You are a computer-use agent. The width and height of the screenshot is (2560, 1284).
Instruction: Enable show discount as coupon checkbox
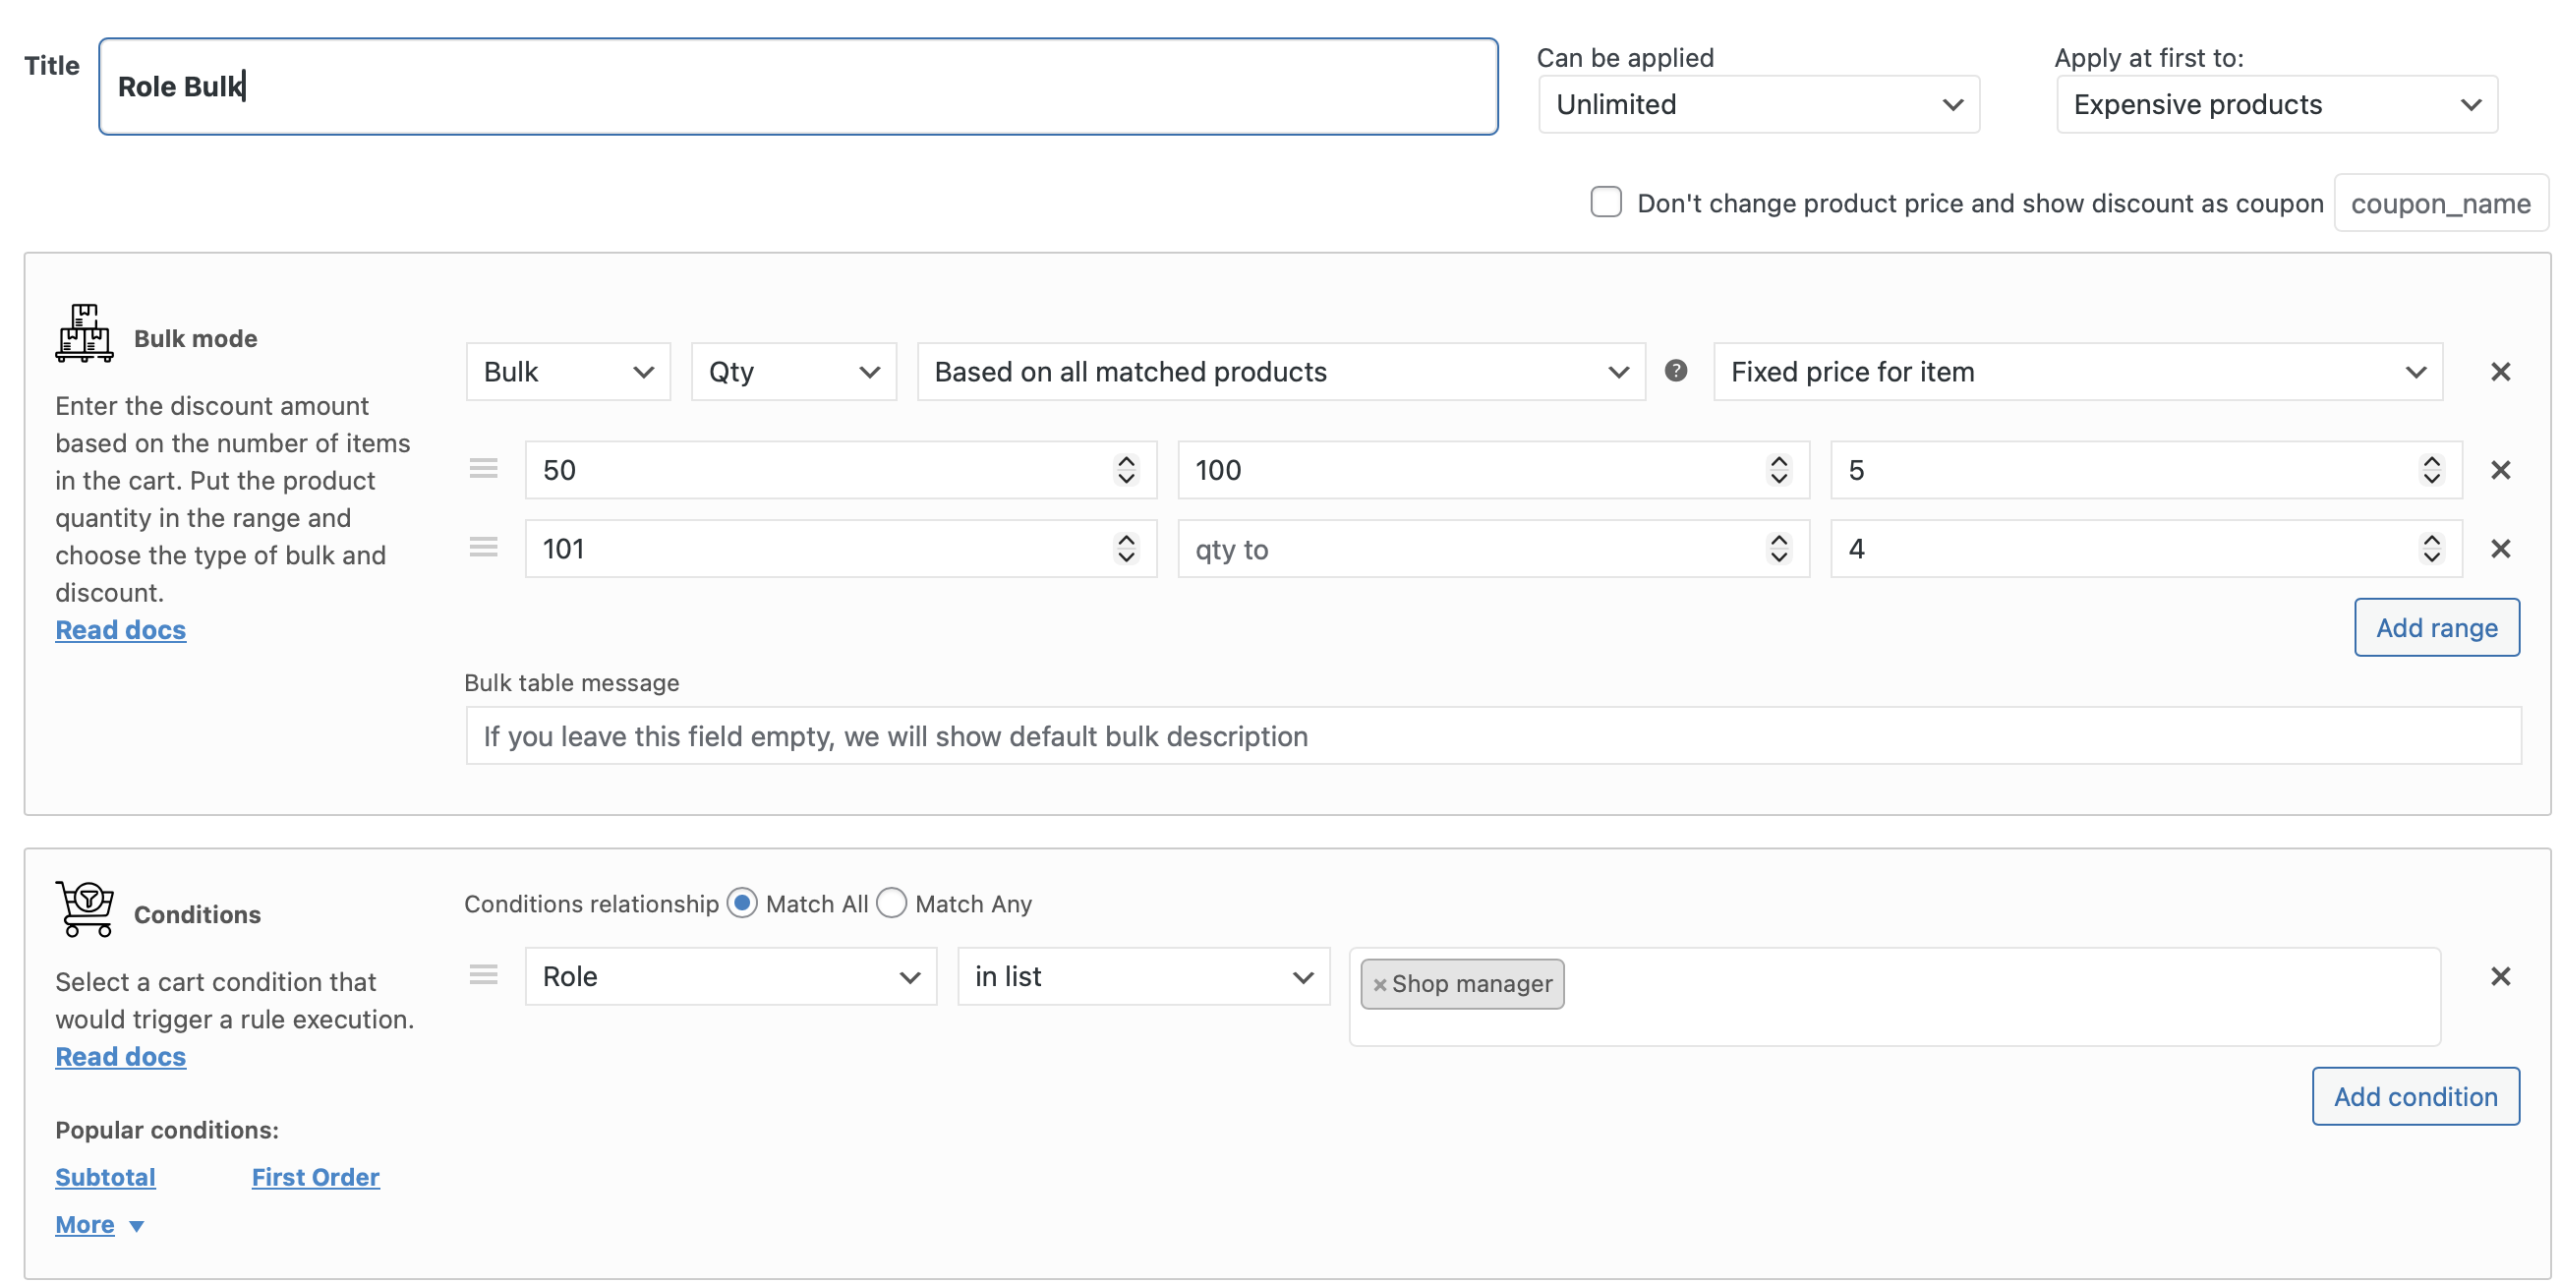pyautogui.click(x=1605, y=202)
